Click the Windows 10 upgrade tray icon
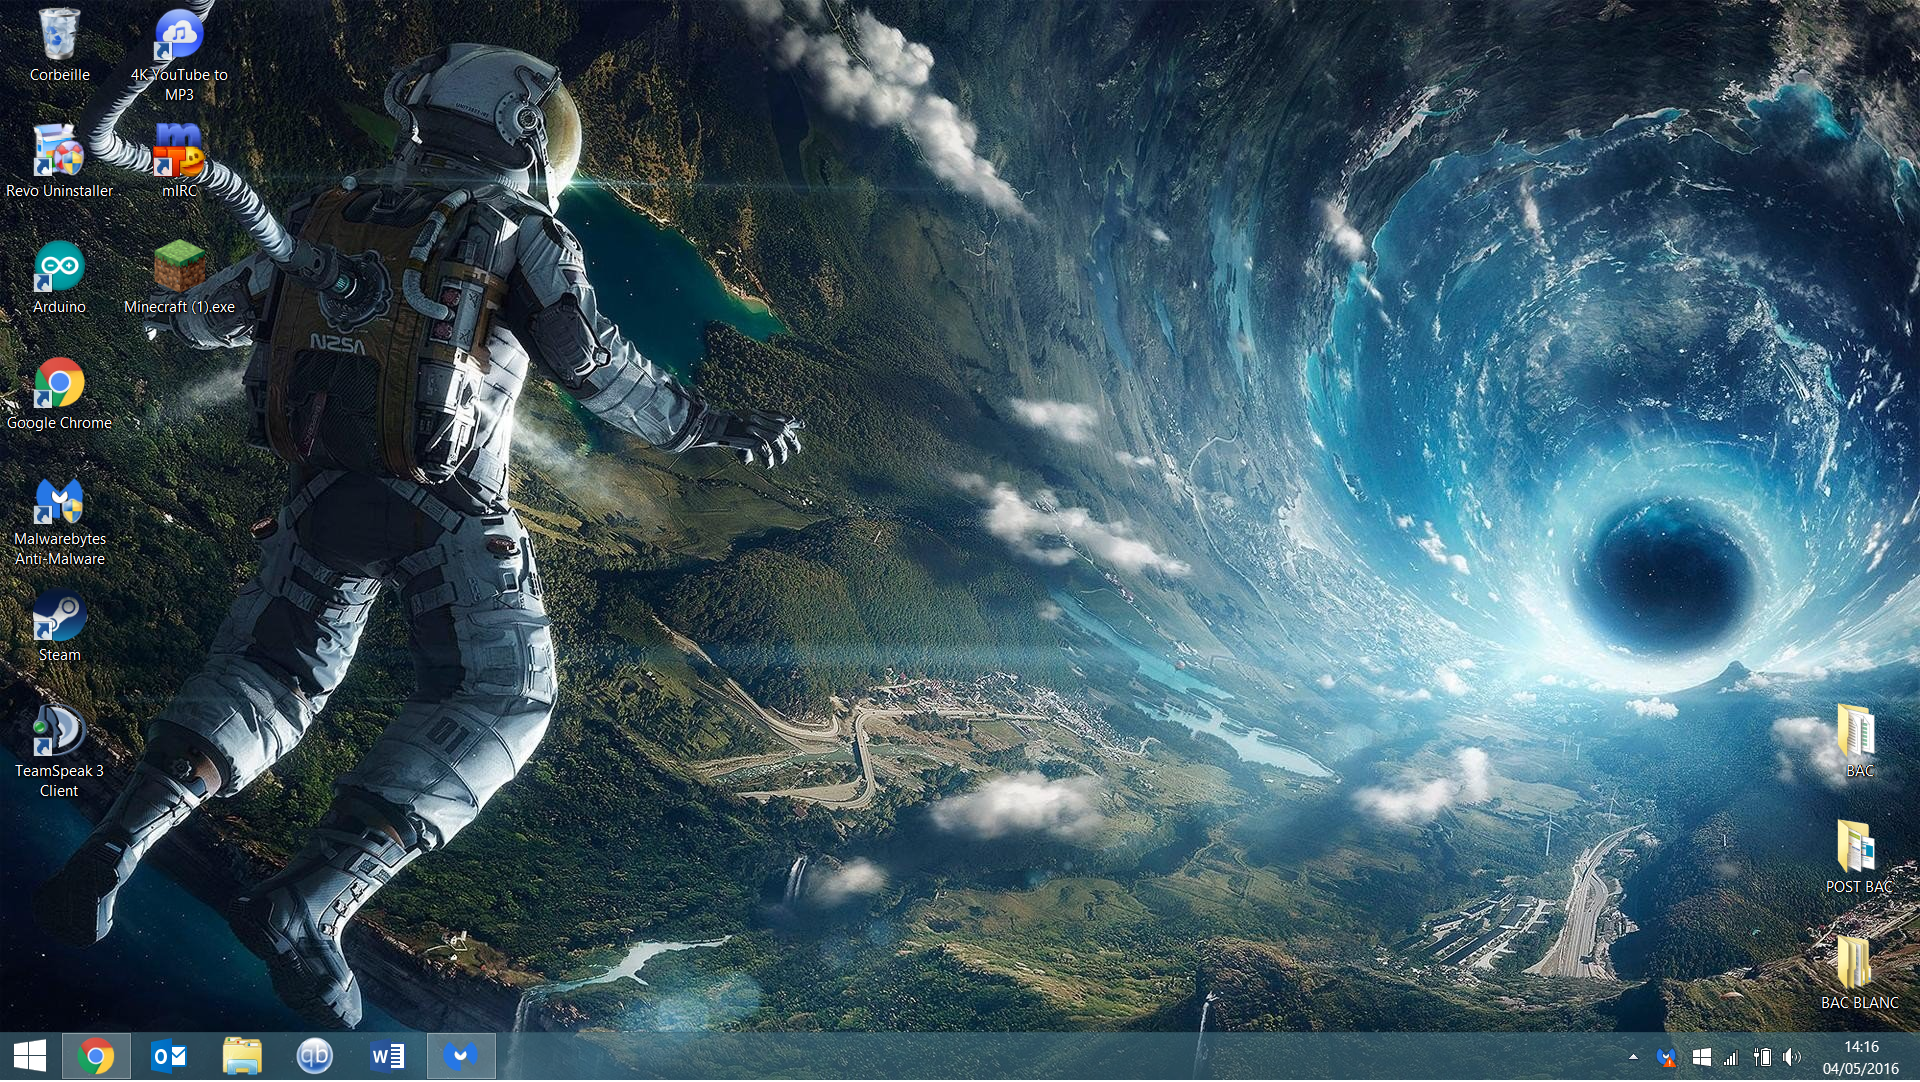This screenshot has height=1082, width=1920. pos(1701,1057)
